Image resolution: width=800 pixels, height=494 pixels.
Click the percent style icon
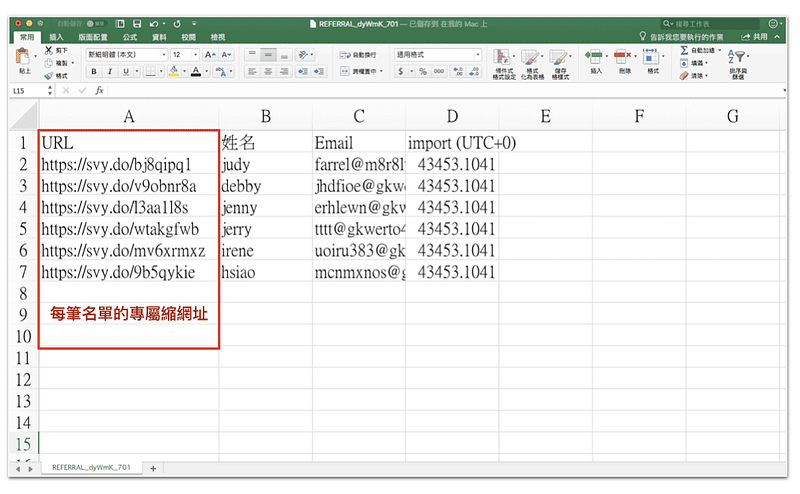point(422,71)
